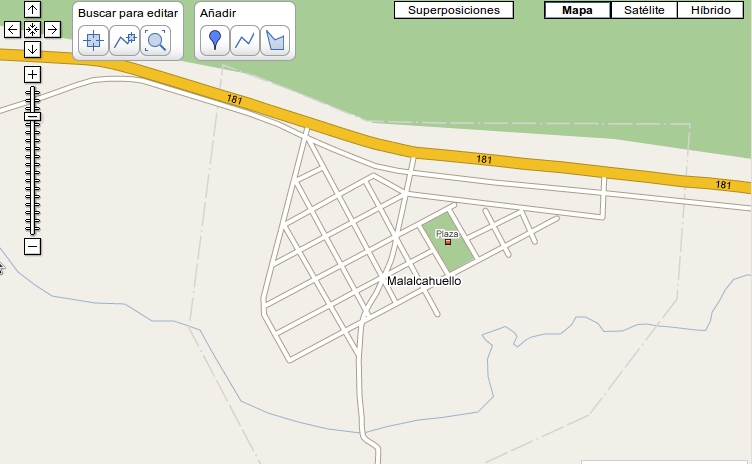Click the center map reset button
This screenshot has height=464, width=752.
click(32, 30)
